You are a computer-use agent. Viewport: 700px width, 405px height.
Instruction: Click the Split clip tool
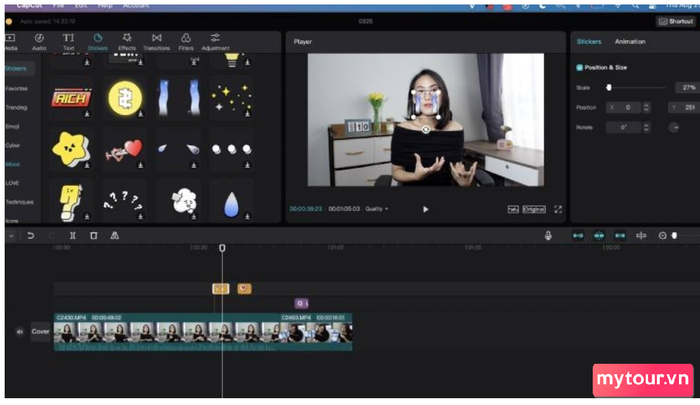[x=72, y=236]
